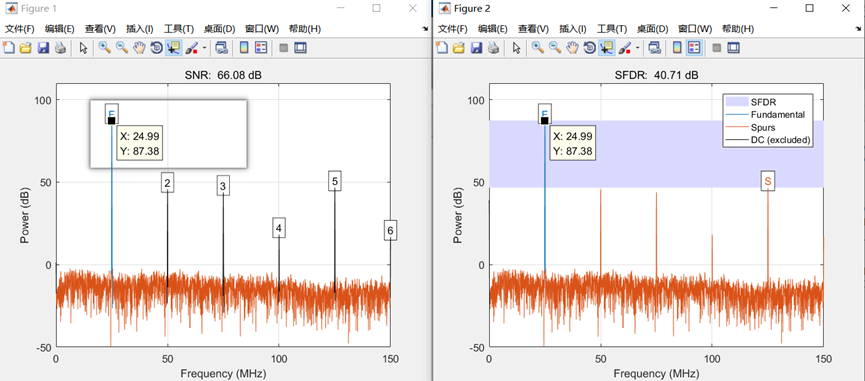Click data tip X: 24.99 box in Figure 1
Viewport: 865px width, 381px height.
(x=140, y=143)
